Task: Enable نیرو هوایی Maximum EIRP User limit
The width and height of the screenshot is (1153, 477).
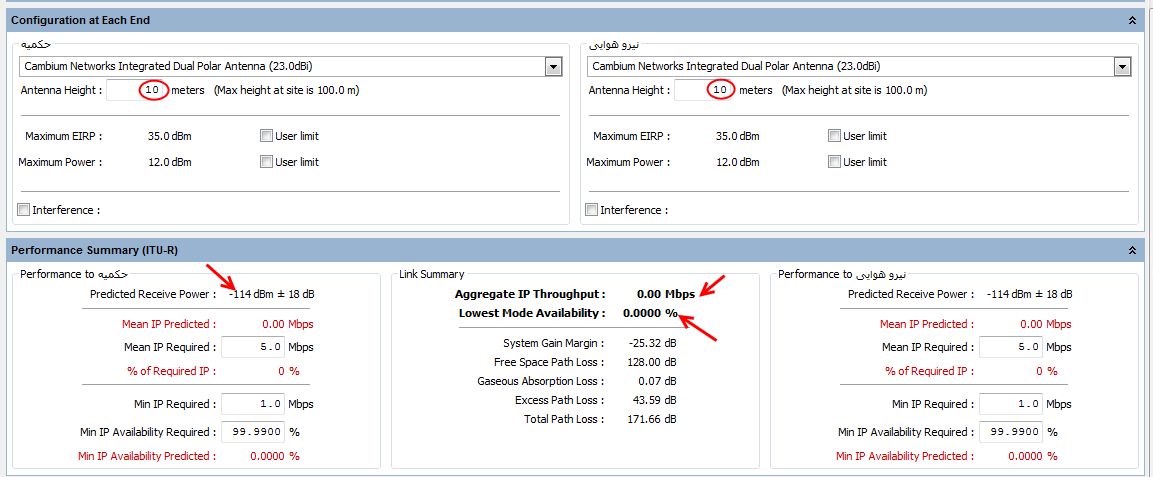Action: pyautogui.click(x=834, y=136)
